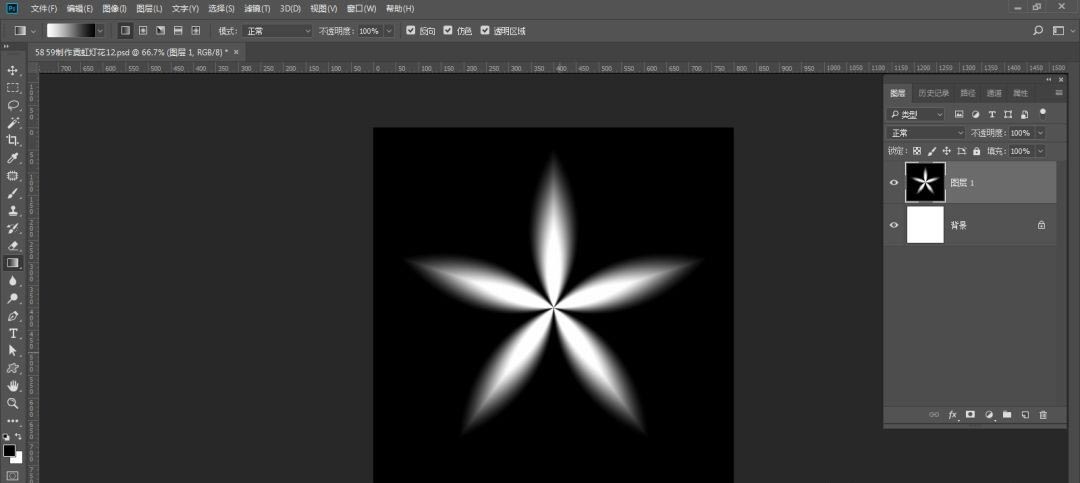Select the Hand tool
This screenshot has width=1080, height=483.
pos(12,386)
